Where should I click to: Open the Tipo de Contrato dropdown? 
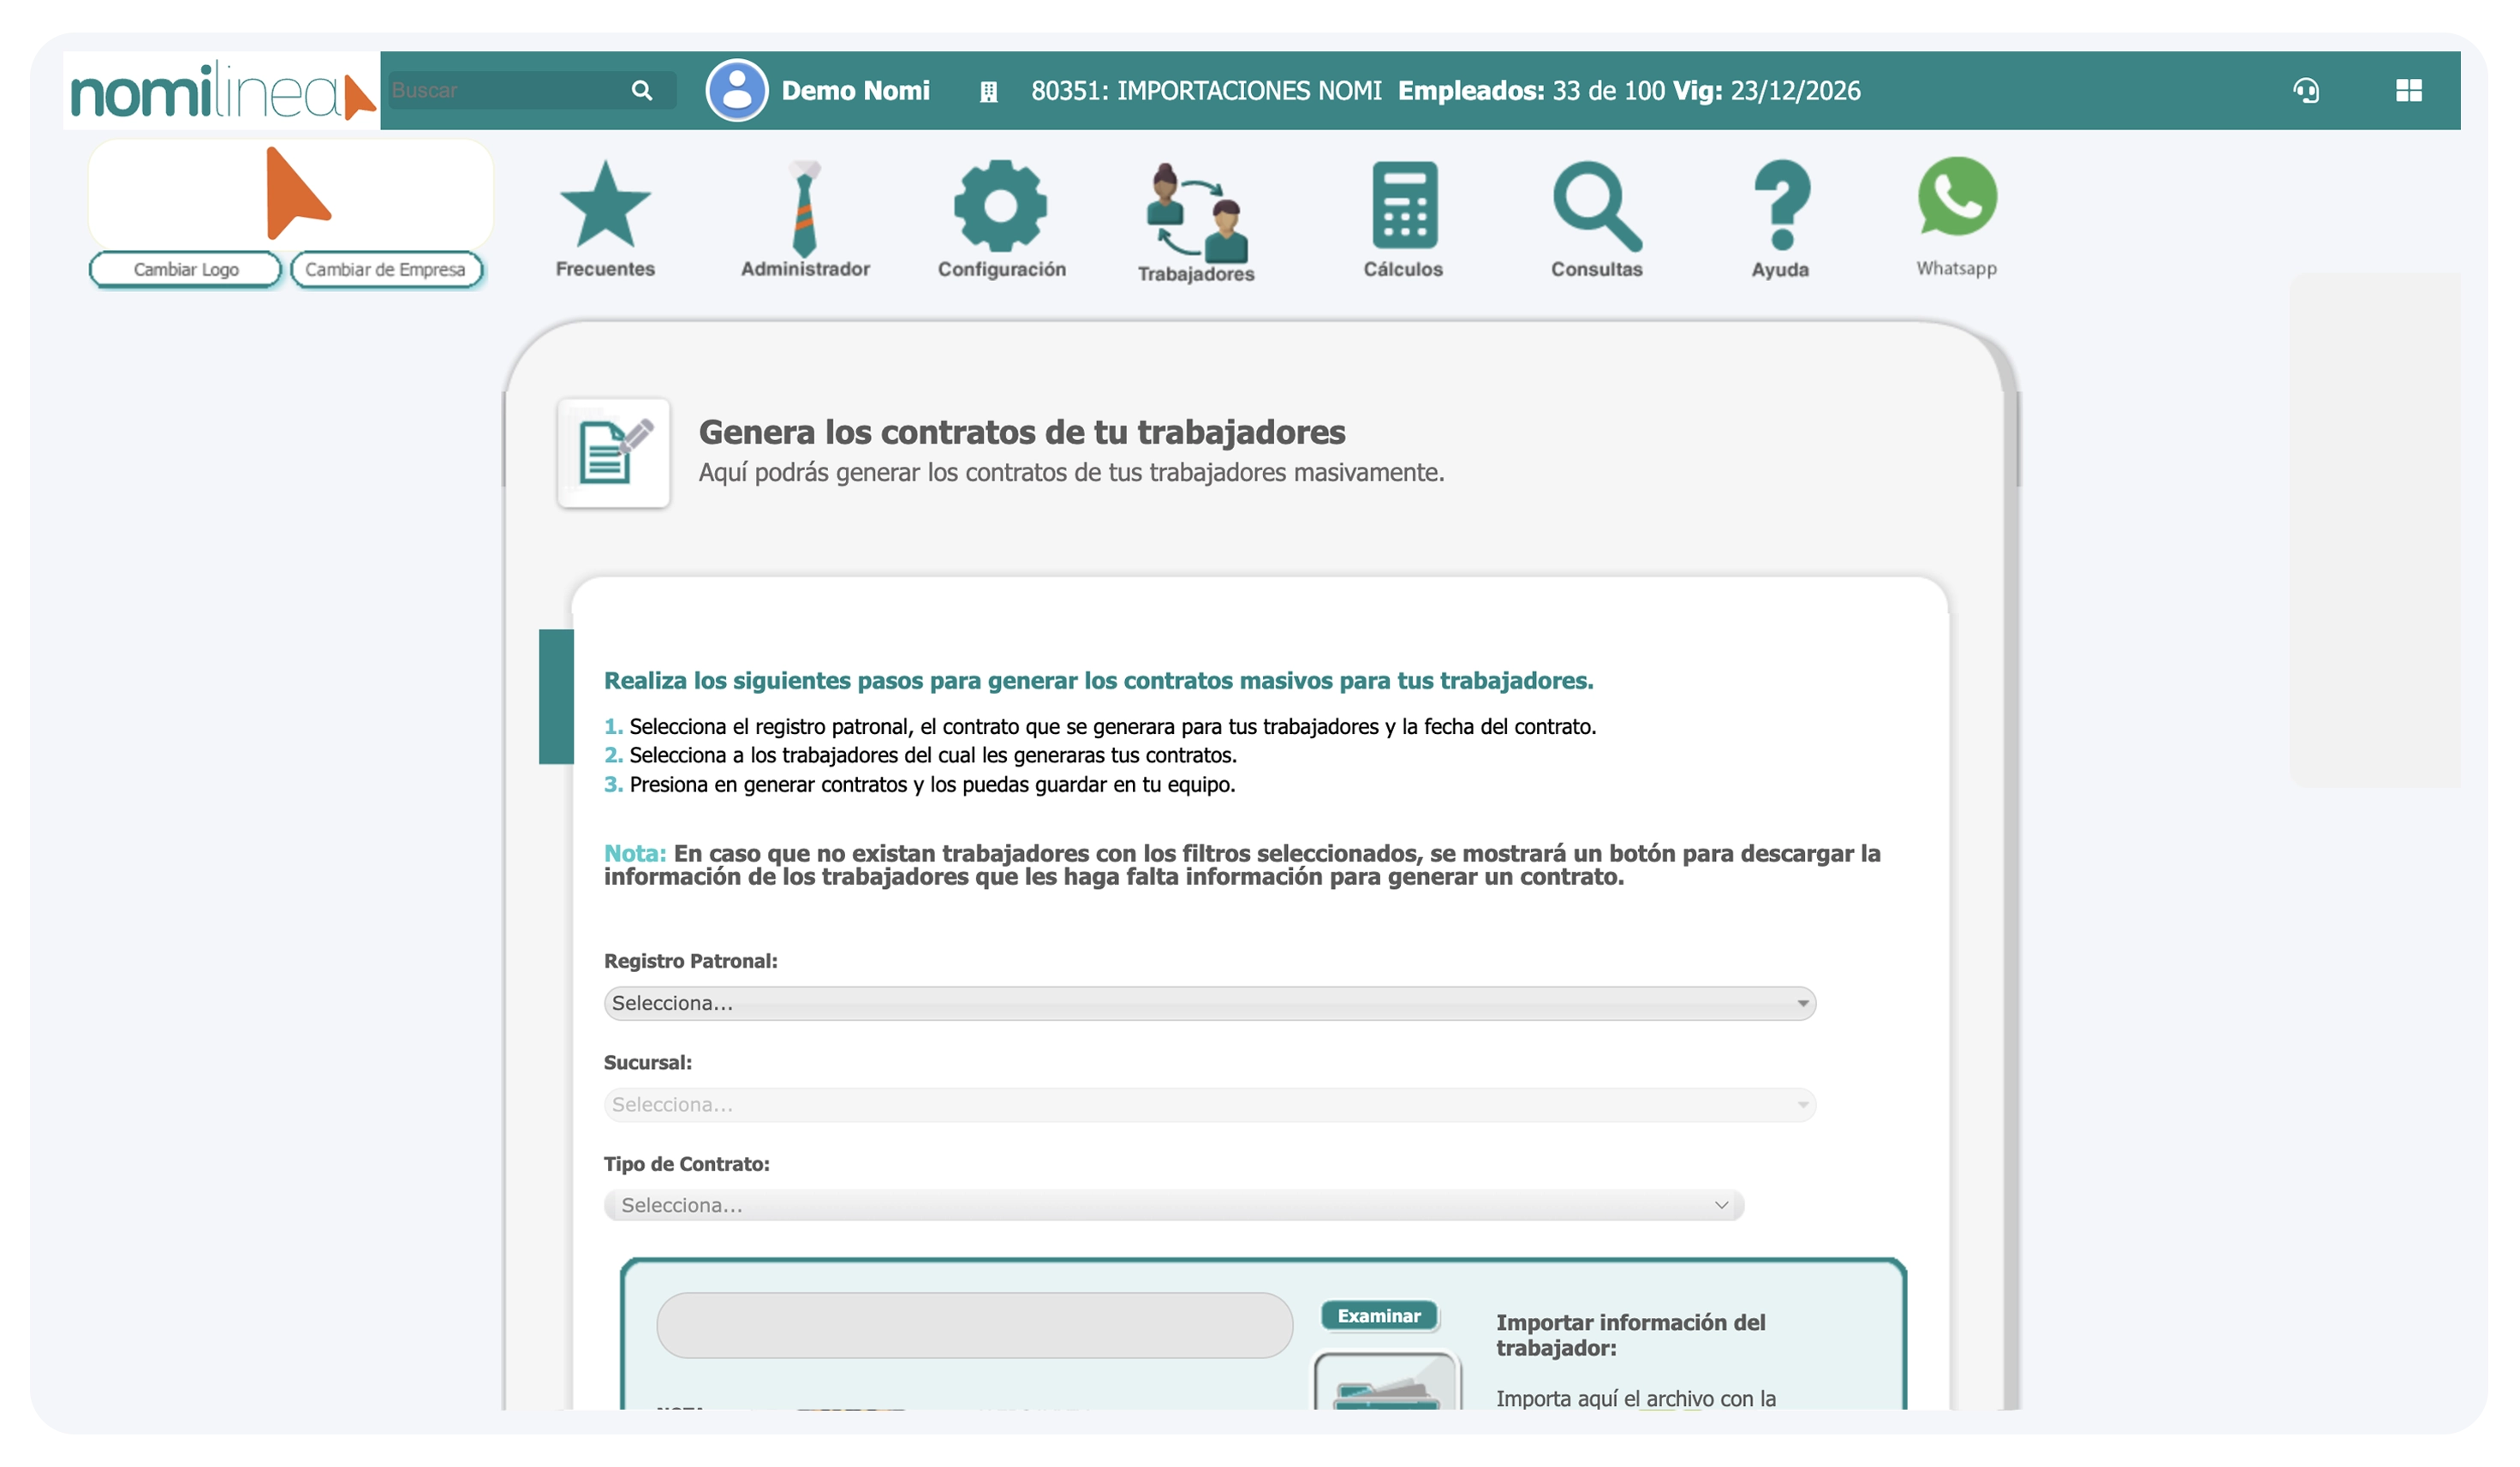1172,1205
